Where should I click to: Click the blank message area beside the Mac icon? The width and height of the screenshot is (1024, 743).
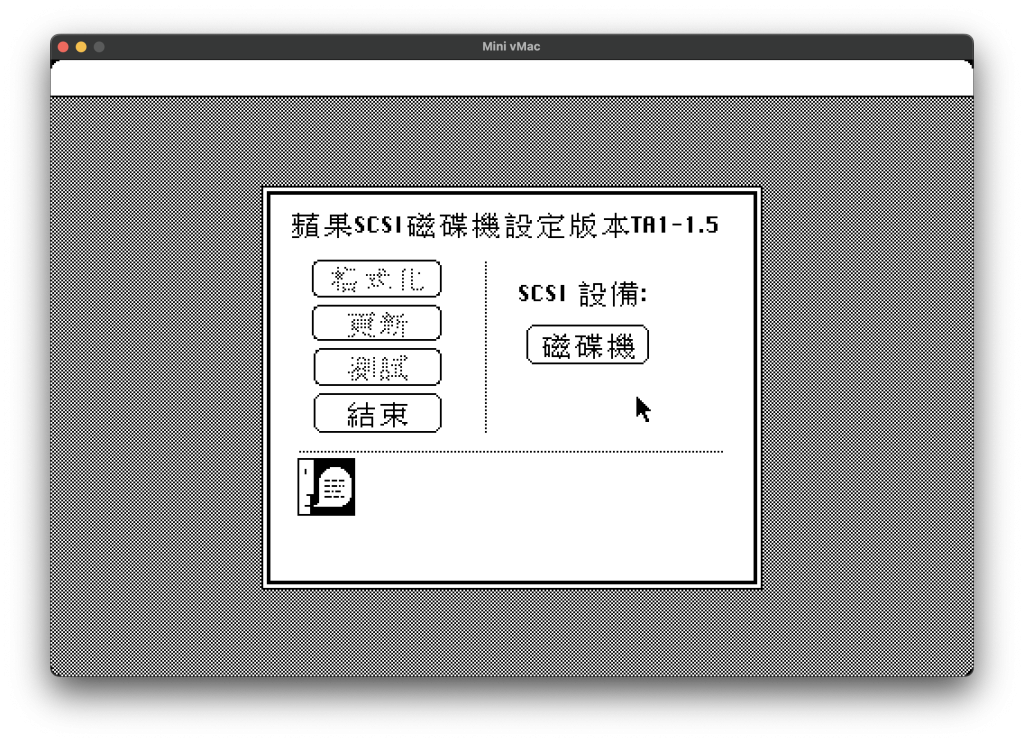point(540,500)
